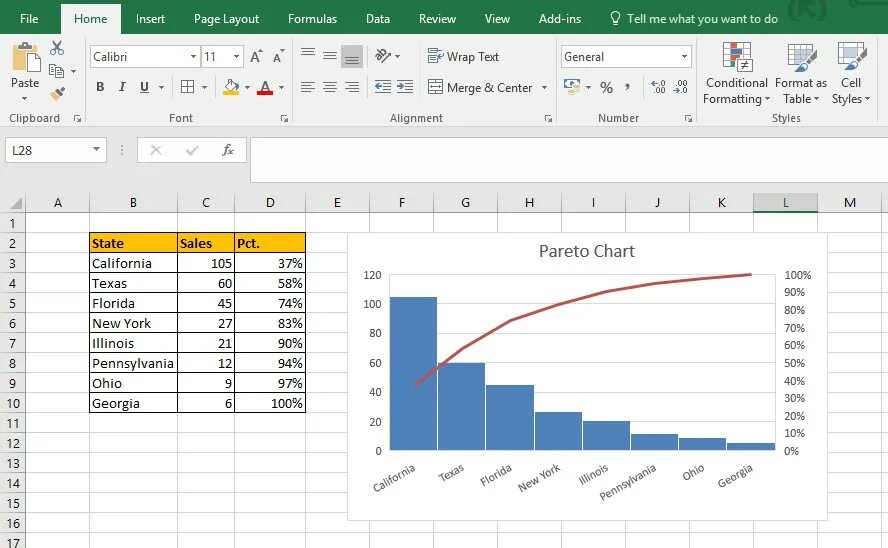
Task: Apply borders with the Borders icon
Action: tap(187, 87)
